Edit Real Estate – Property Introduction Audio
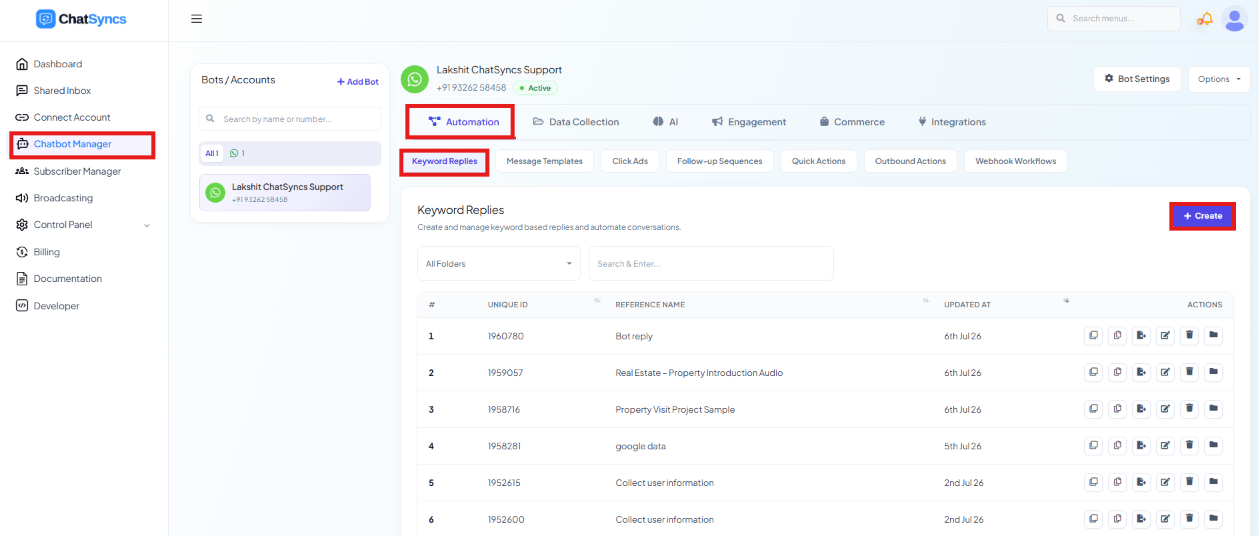This screenshot has width=1259, height=536. click(1165, 372)
